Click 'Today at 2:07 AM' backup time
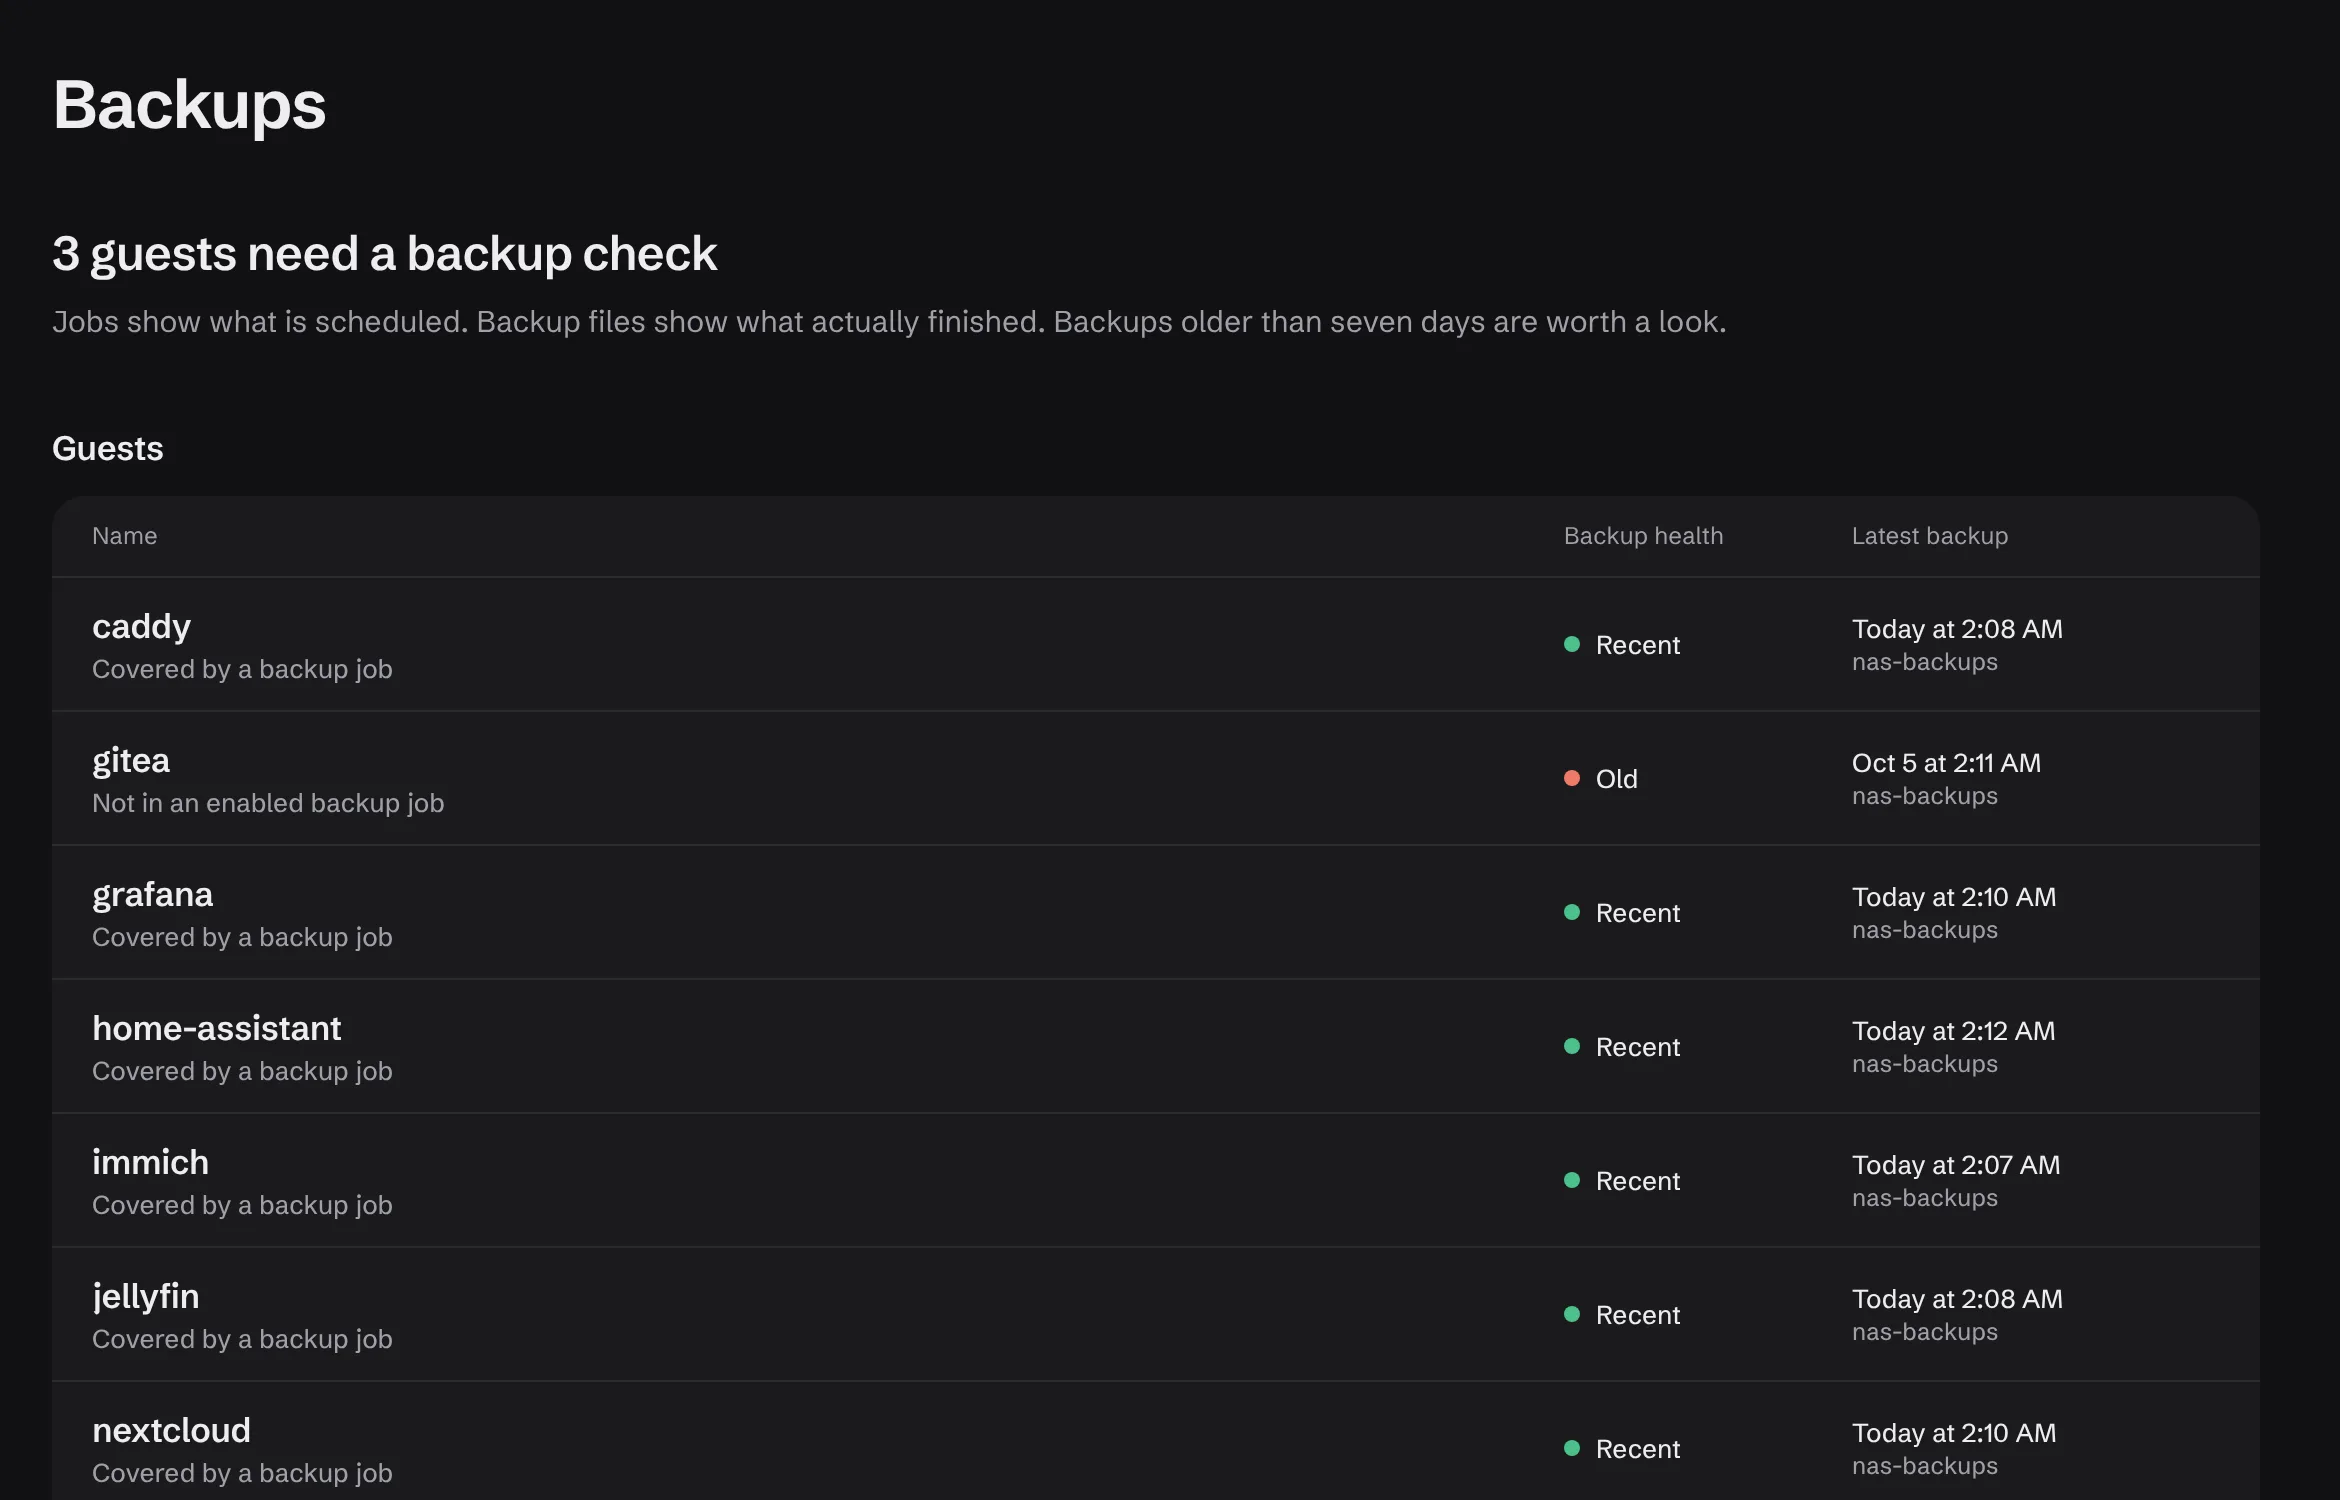Screen dimensions: 2340x1500 (1956, 1165)
